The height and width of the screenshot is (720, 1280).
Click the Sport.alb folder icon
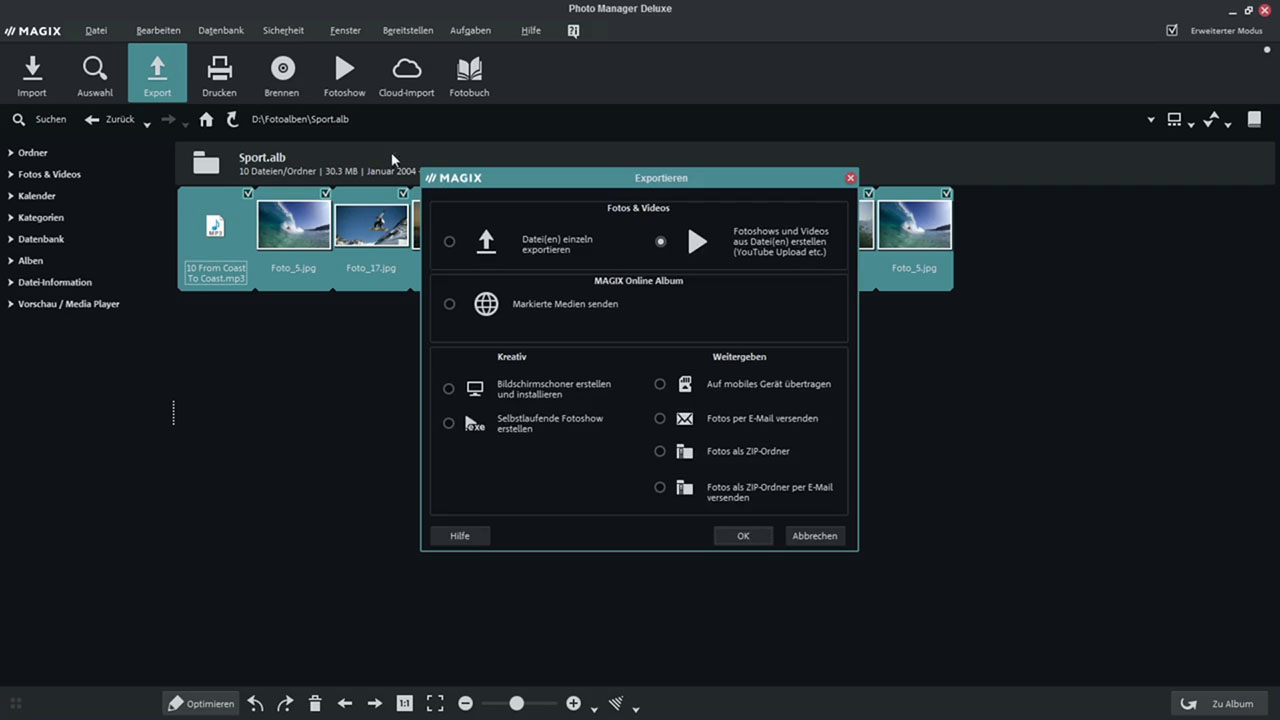point(206,163)
